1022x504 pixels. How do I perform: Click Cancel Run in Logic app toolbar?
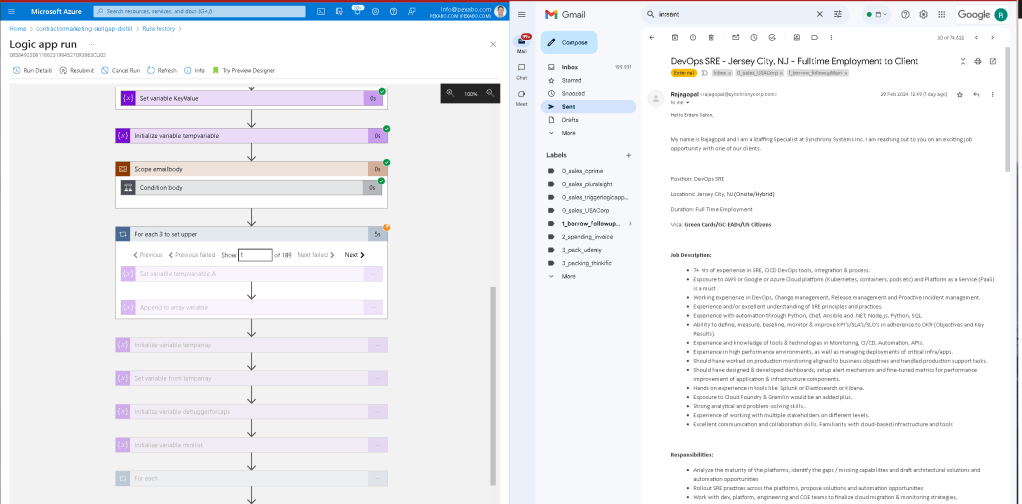point(121,70)
